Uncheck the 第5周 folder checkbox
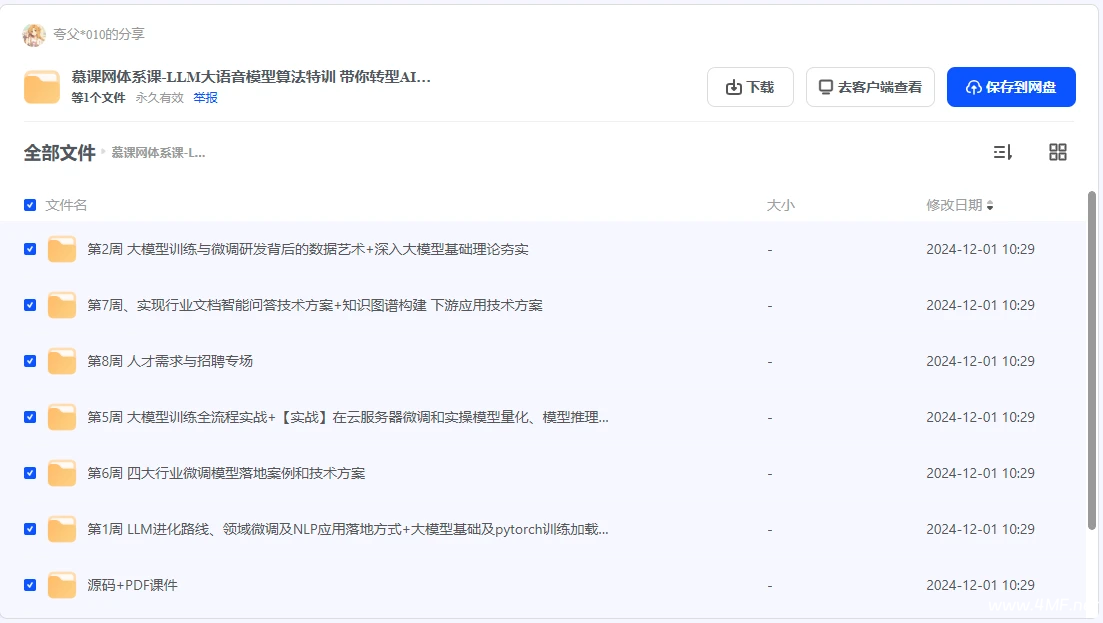Screen dimensions: 1103x623 30,417
